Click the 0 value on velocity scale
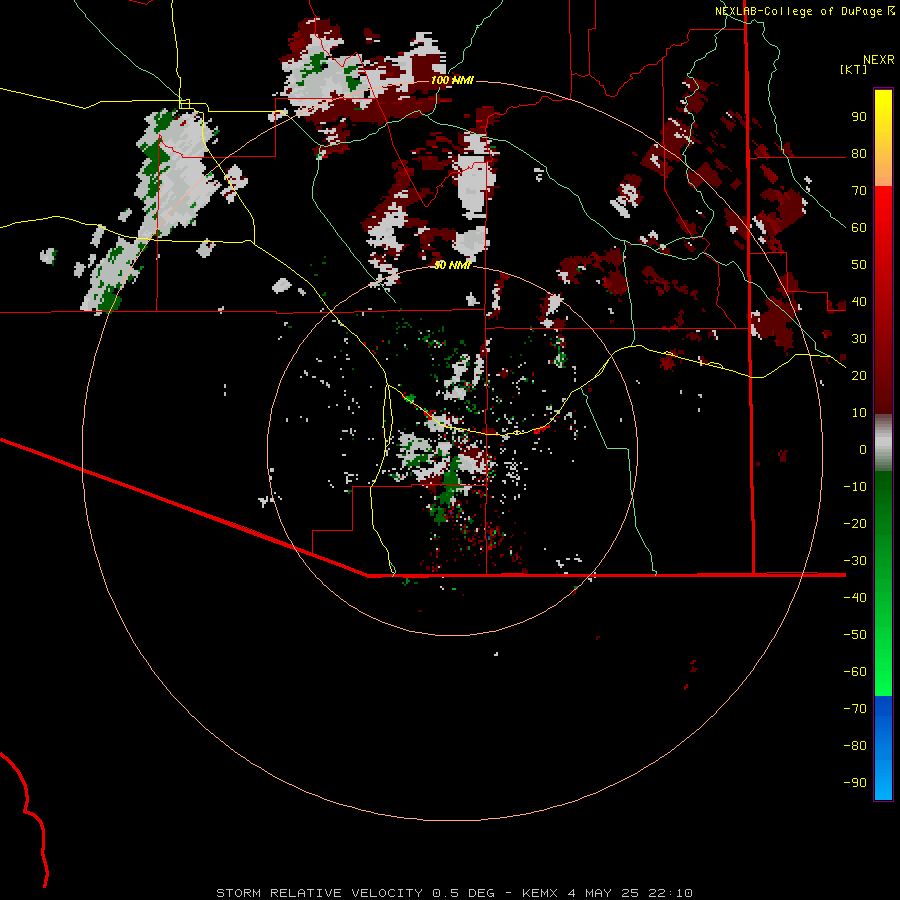The width and height of the screenshot is (900, 900). (x=863, y=449)
